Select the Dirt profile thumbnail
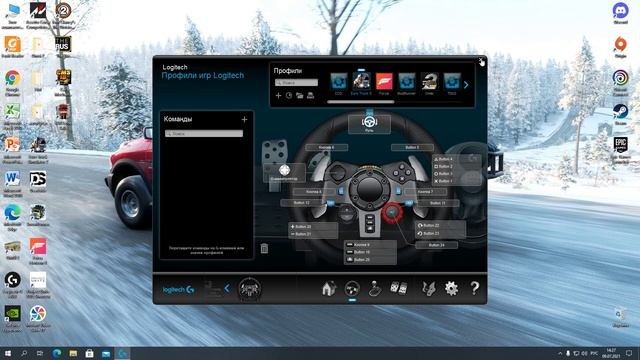This screenshot has width=640, height=360. pyautogui.click(x=429, y=82)
